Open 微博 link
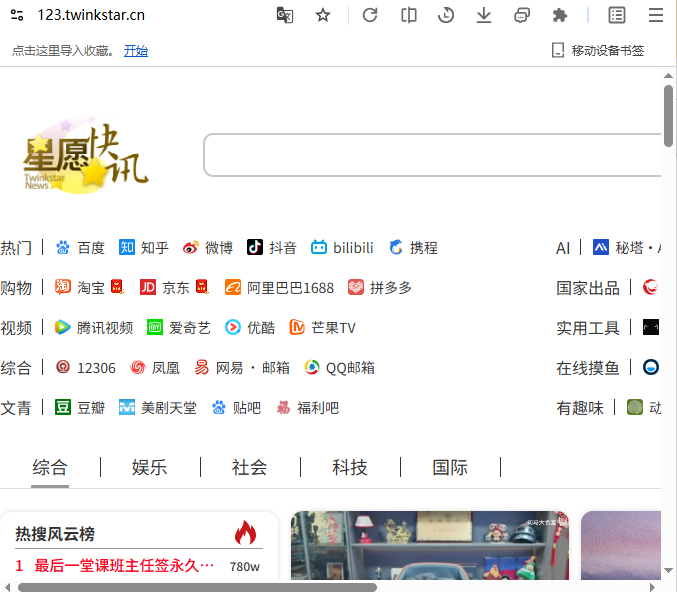The width and height of the screenshot is (677, 592). [208, 248]
